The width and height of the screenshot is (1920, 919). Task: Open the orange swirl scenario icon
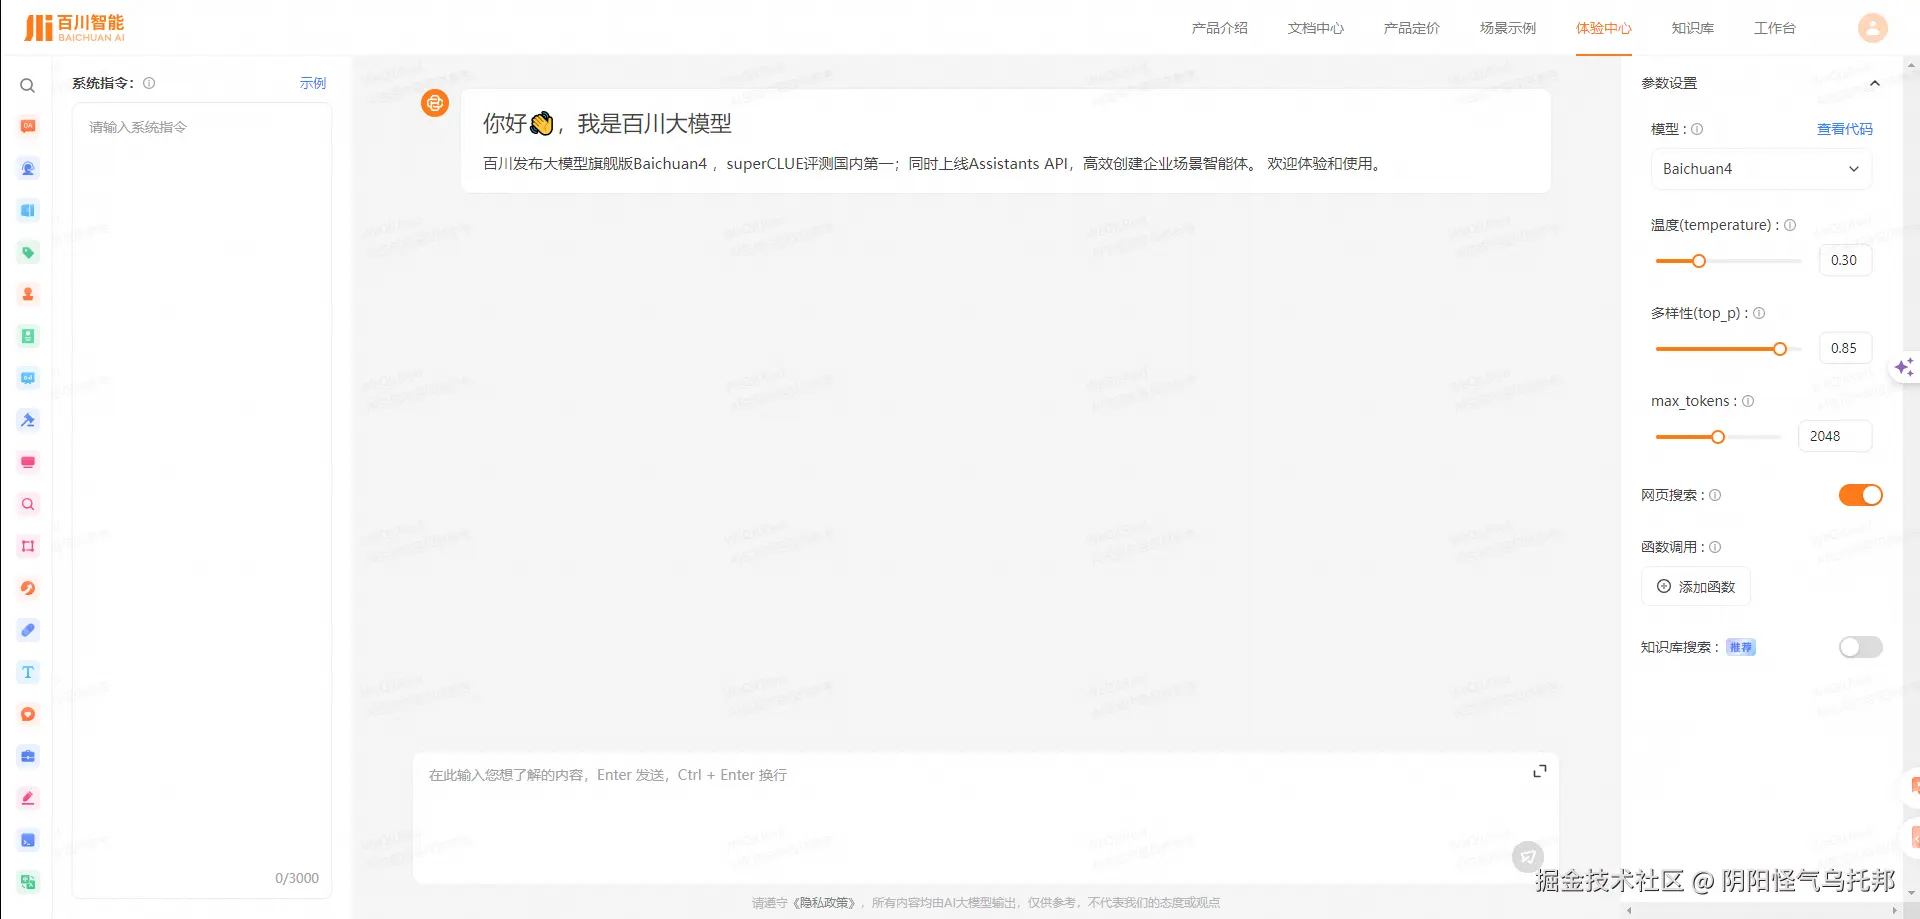(28, 588)
